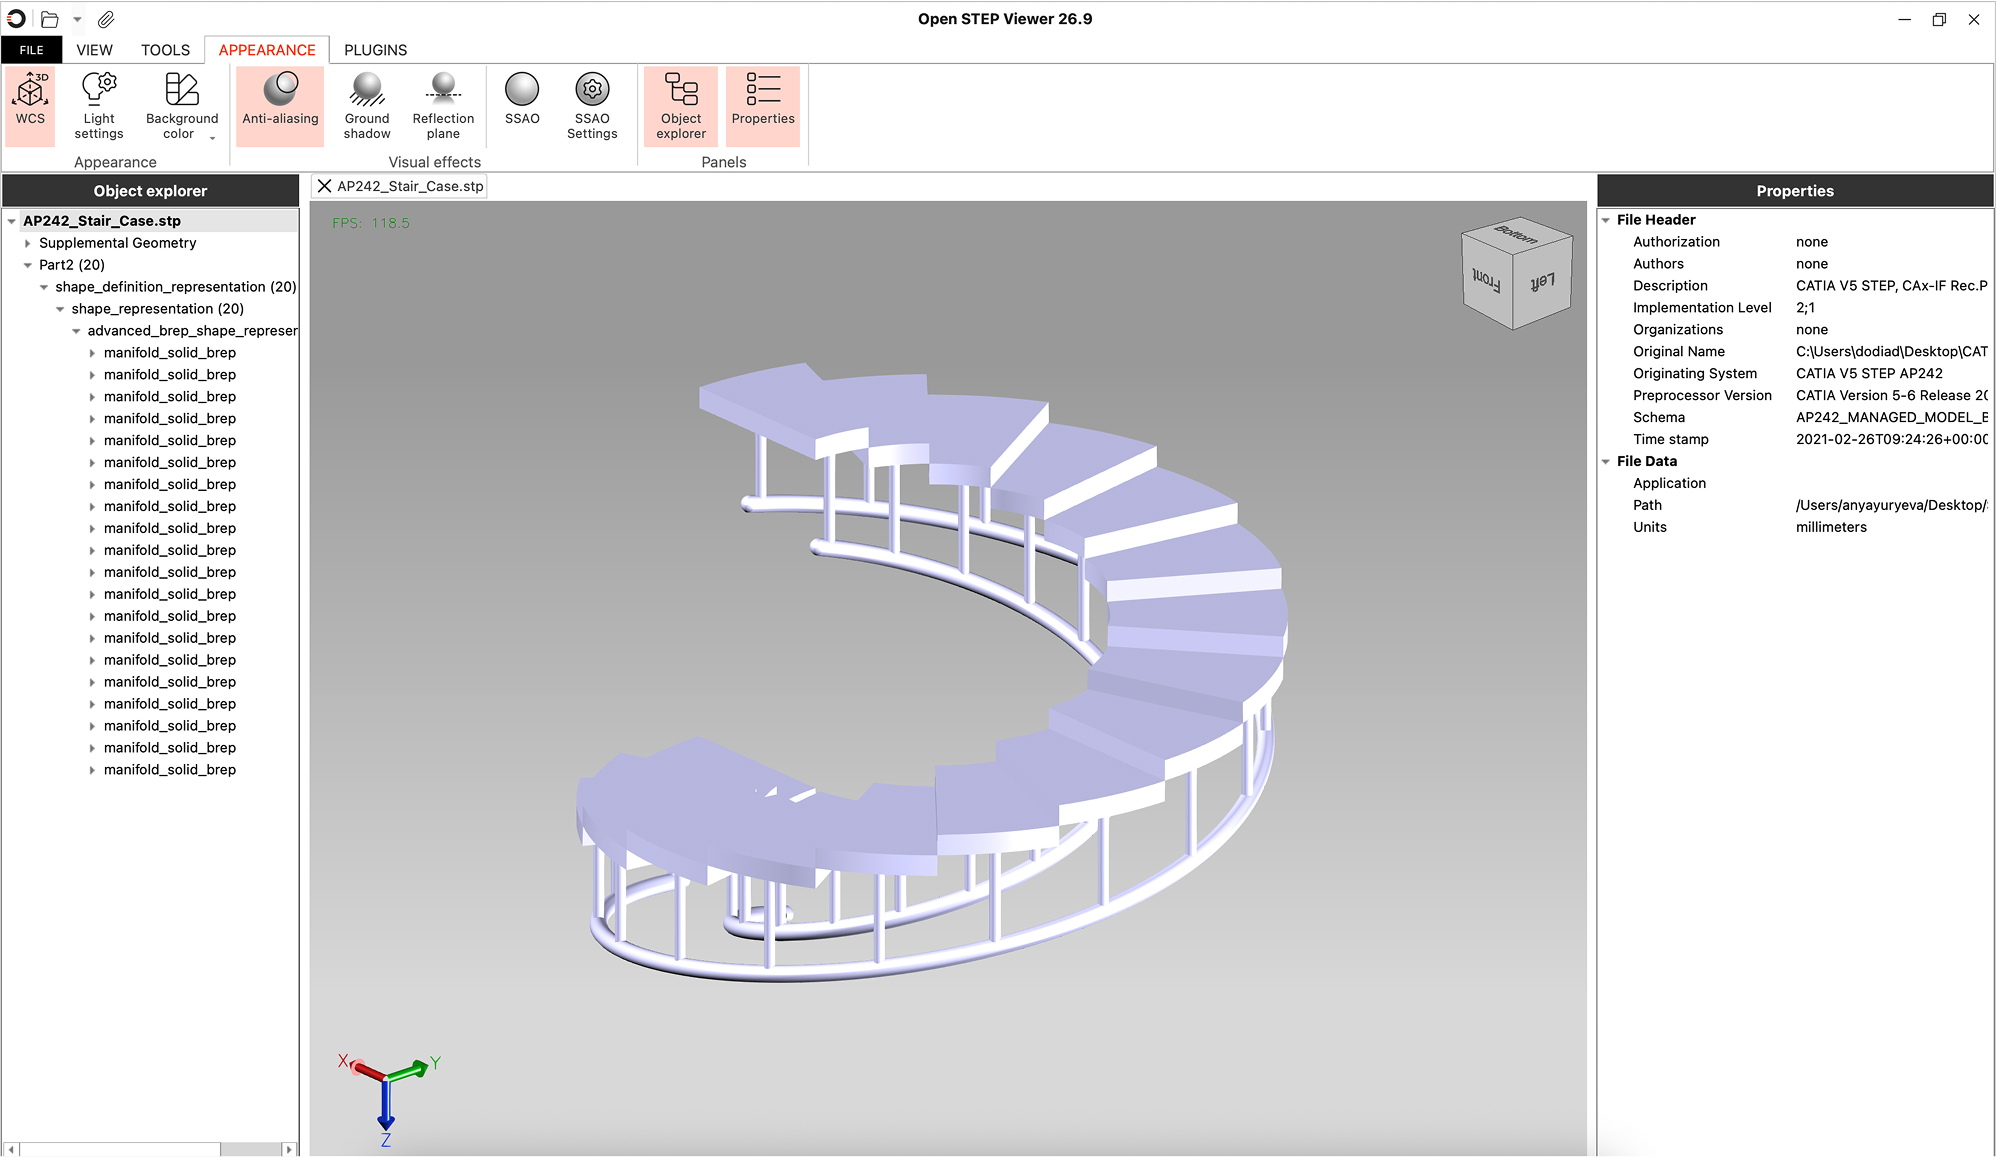This screenshot has height=1157, width=1996.
Task: Click the FILE button
Action: point(32,50)
